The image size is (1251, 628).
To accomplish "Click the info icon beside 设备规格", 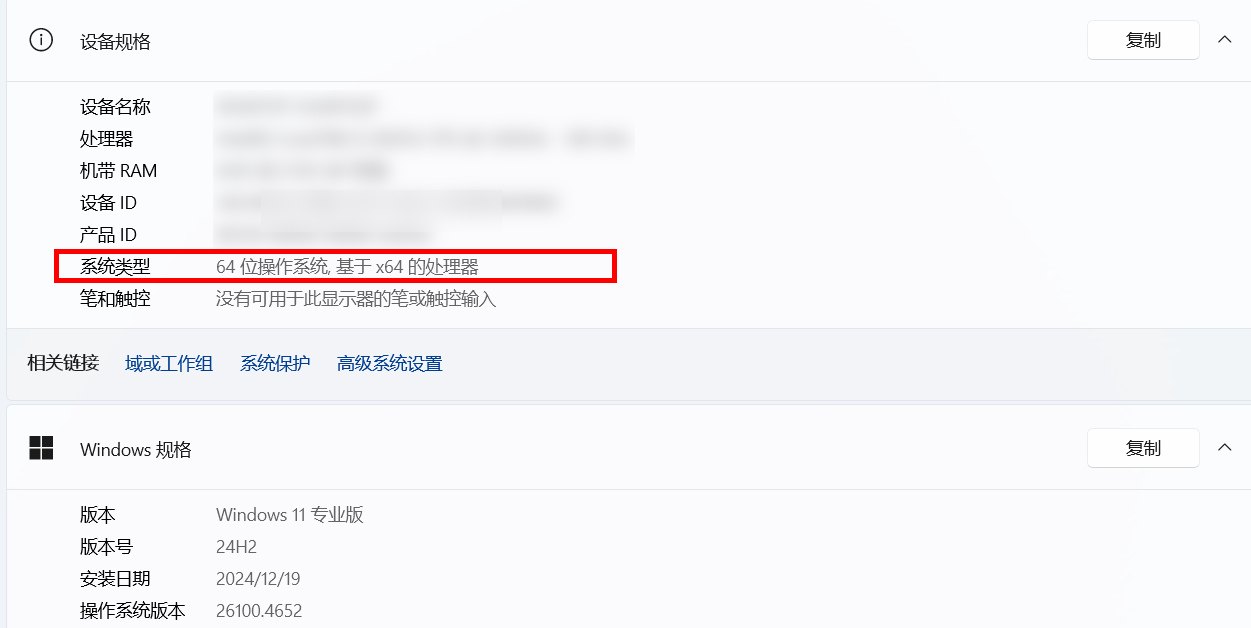I will tap(41, 41).
